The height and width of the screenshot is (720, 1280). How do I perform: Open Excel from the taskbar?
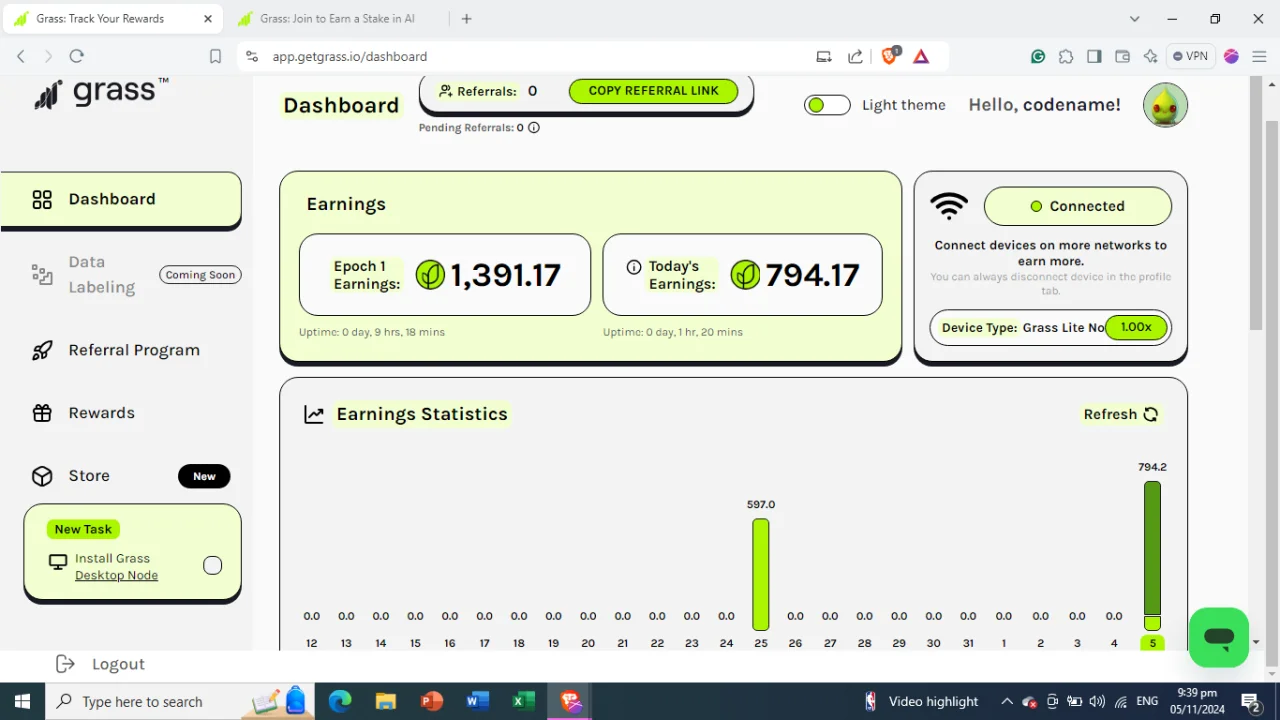coord(523,702)
